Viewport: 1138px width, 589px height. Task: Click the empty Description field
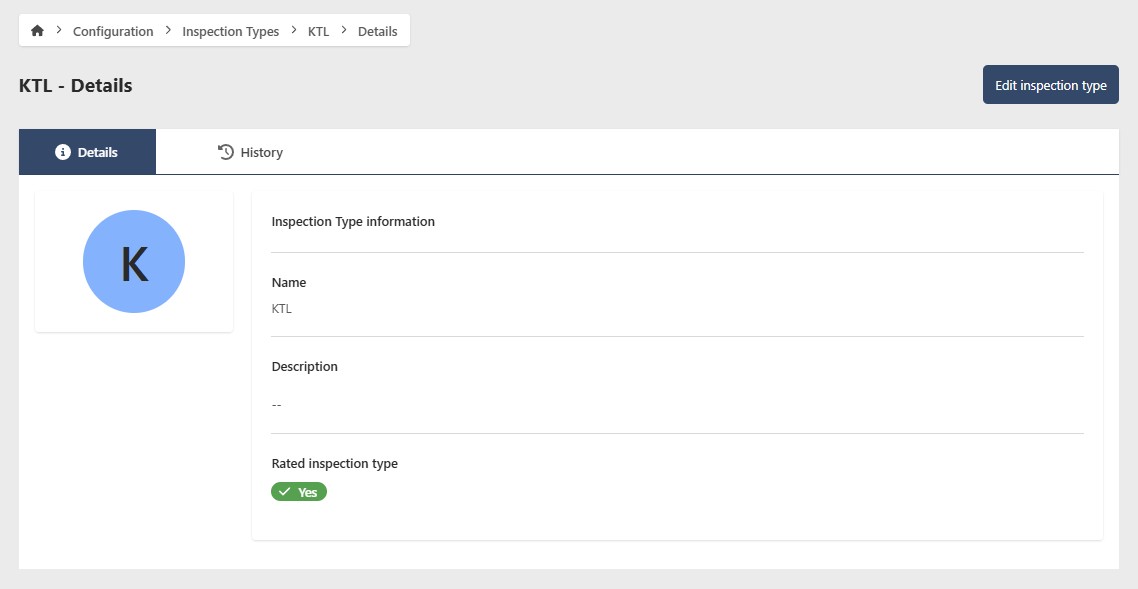click(x=276, y=404)
